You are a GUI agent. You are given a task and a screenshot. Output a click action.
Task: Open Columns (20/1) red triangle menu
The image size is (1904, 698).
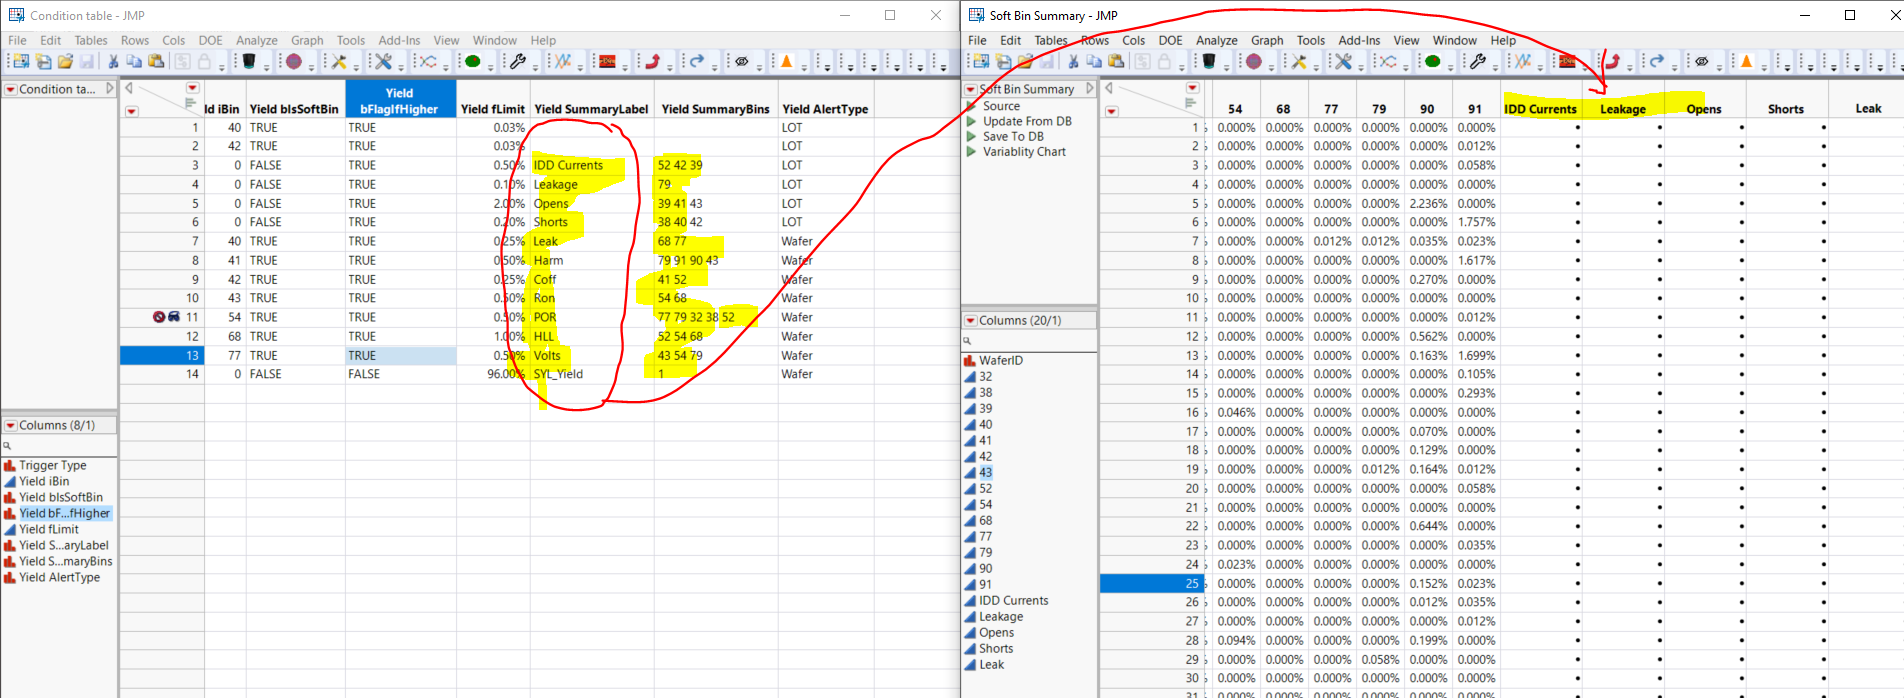pos(970,321)
